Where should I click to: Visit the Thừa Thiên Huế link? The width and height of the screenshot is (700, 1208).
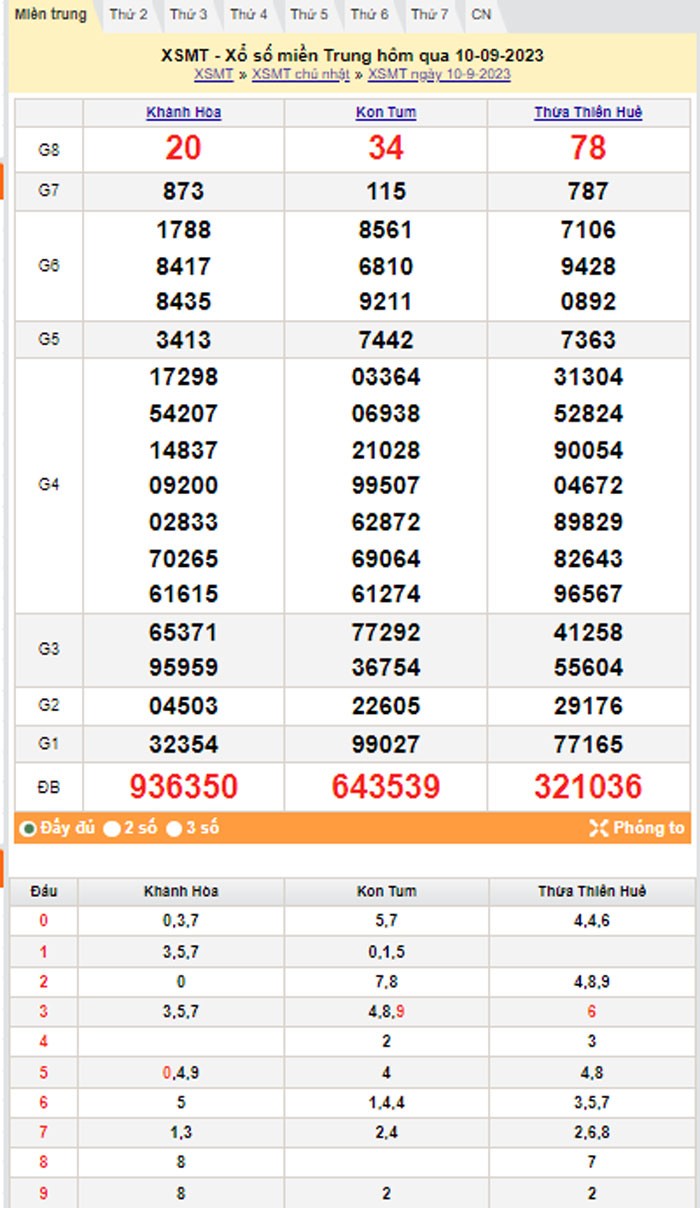(588, 113)
